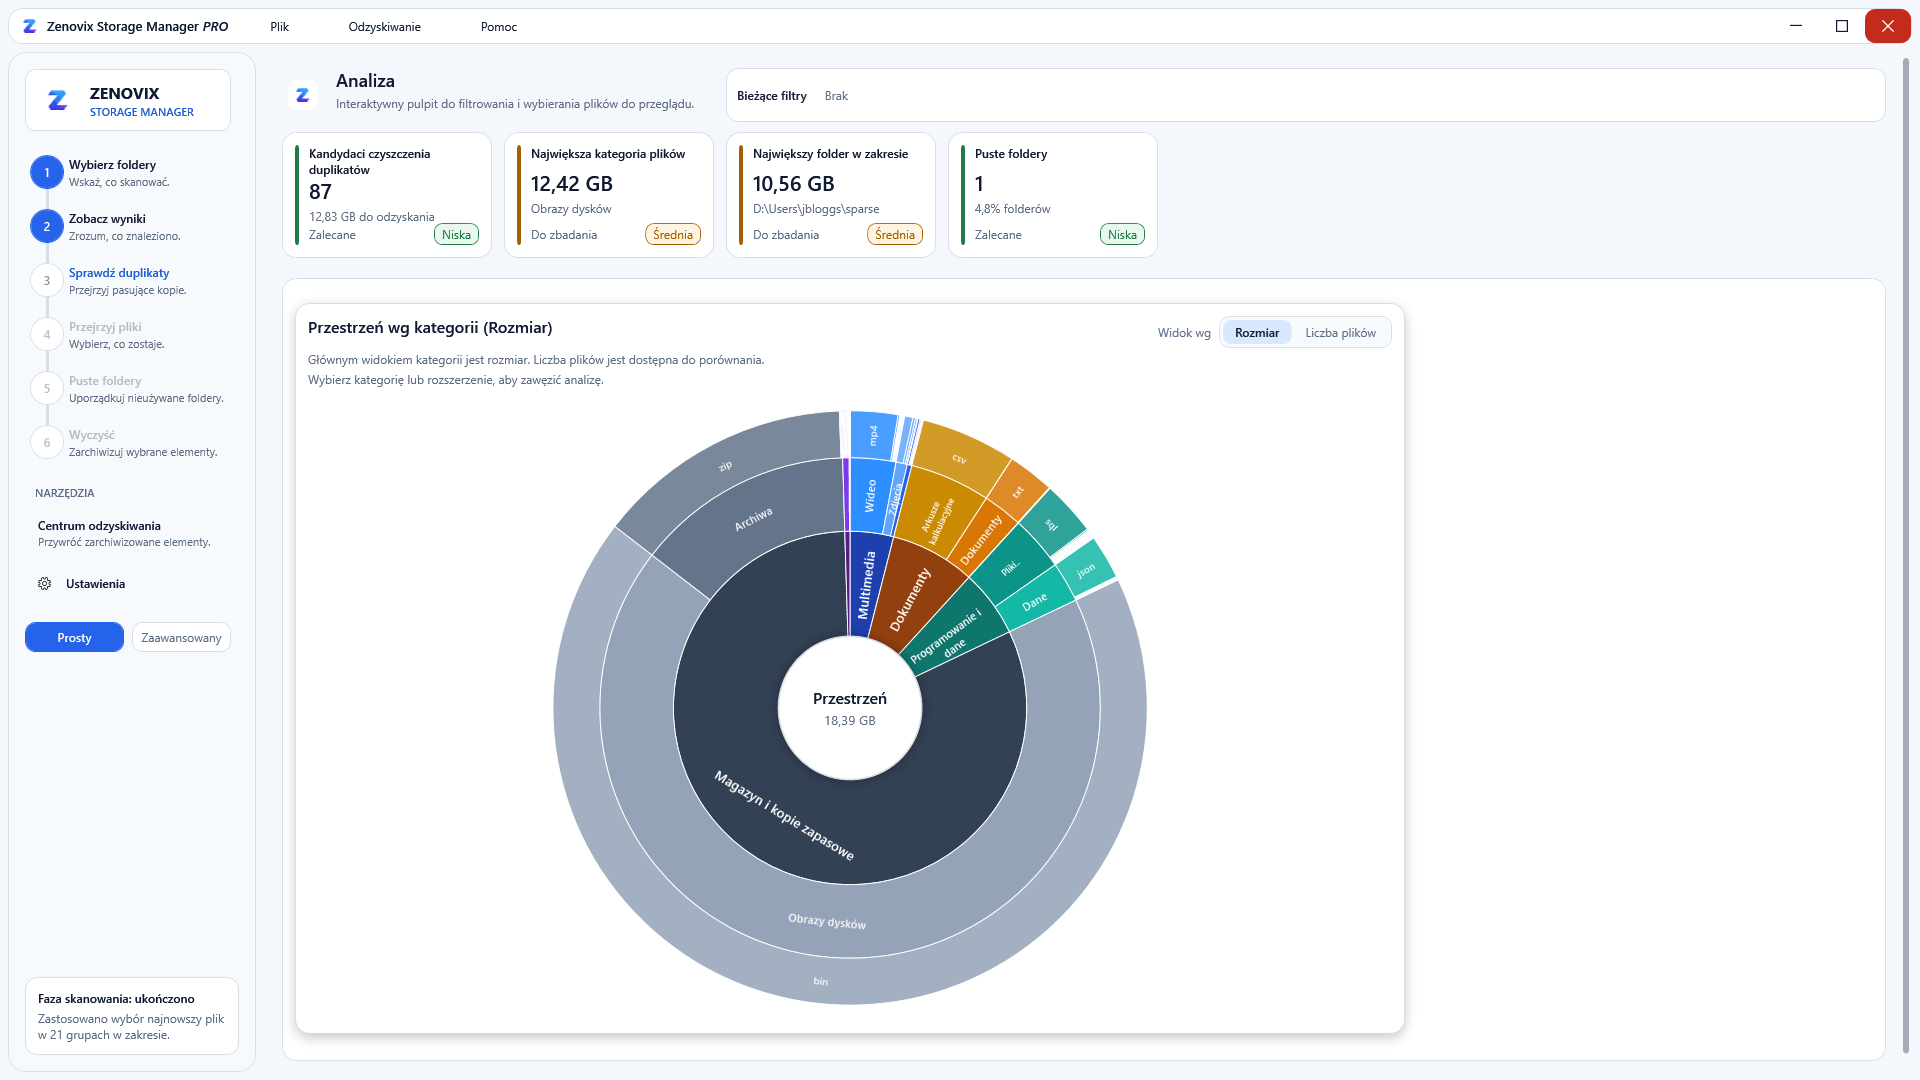Click the Zenovix logo in the sidebar
1920x1080 pixels.
(x=58, y=100)
